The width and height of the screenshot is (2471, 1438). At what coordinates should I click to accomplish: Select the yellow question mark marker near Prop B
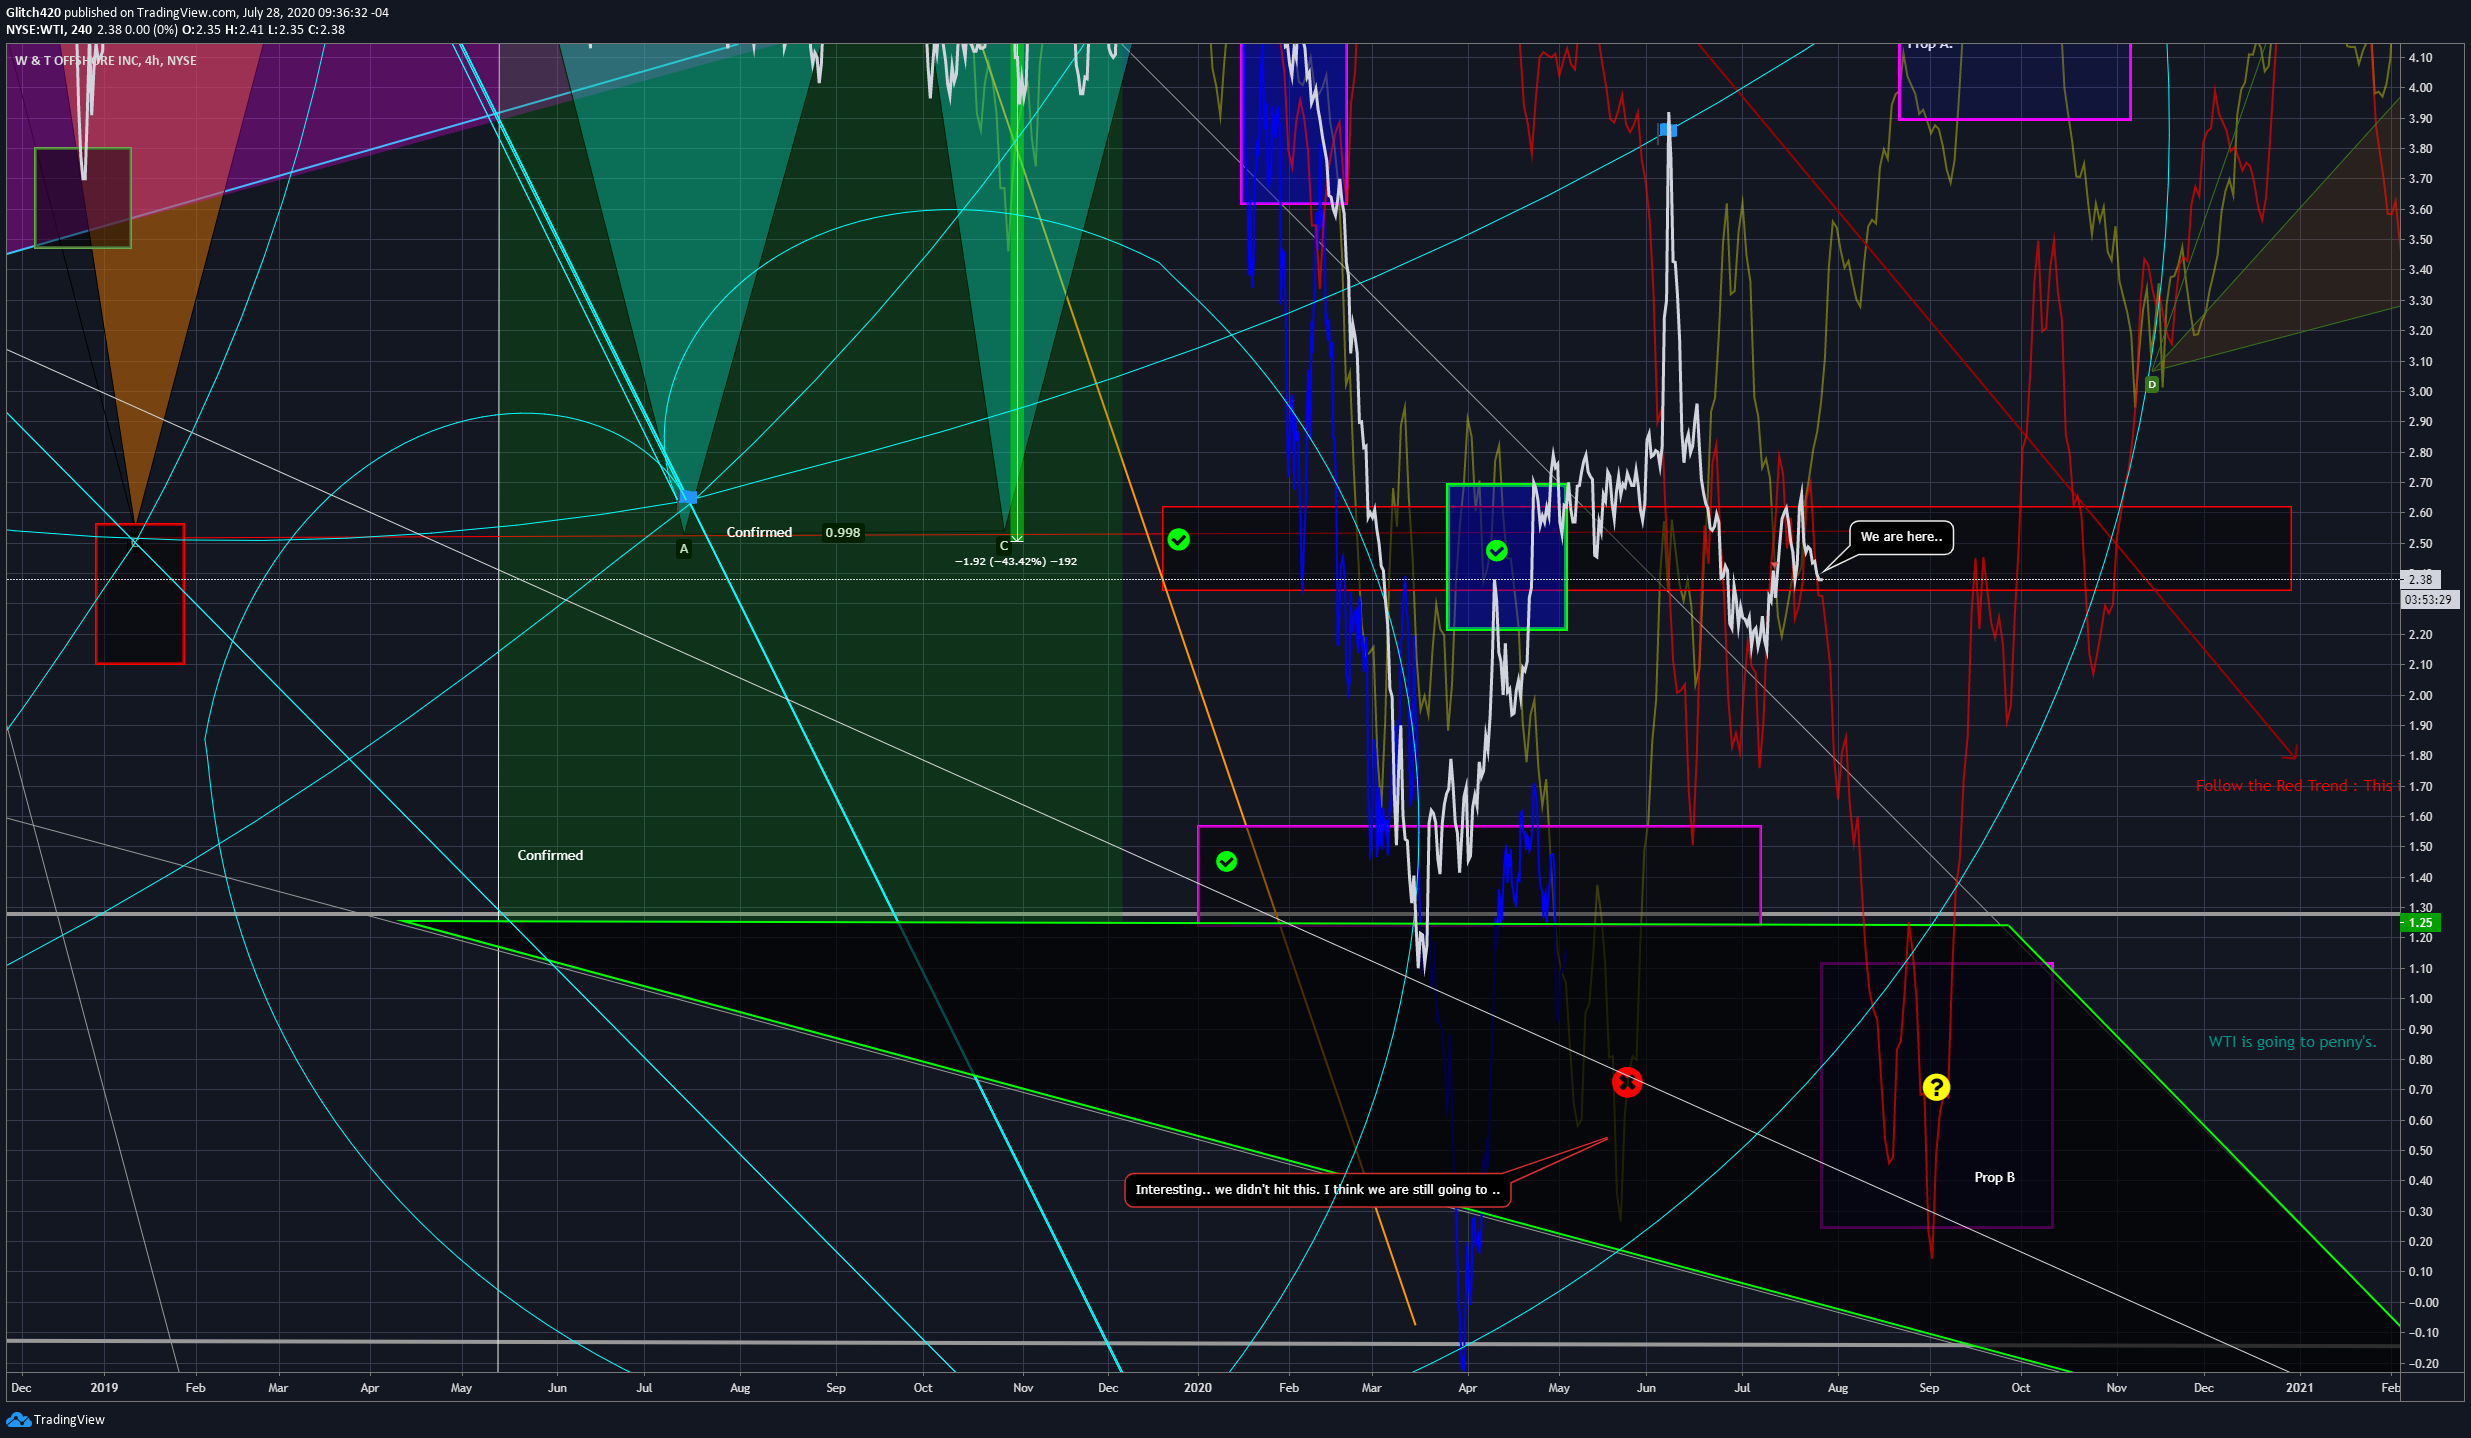1936,1086
